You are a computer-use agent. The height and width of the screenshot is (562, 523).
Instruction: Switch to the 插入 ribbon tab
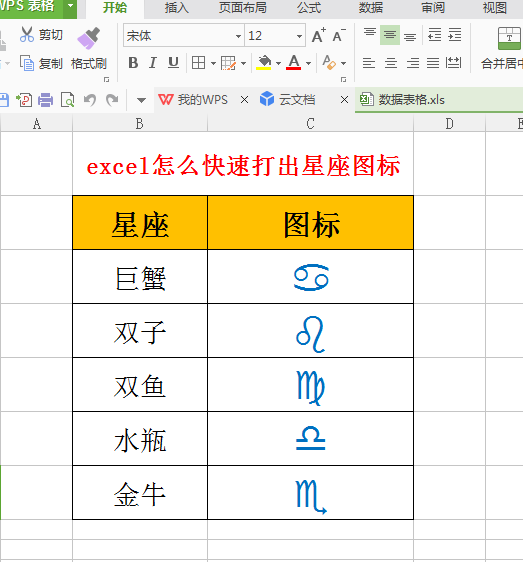176,8
